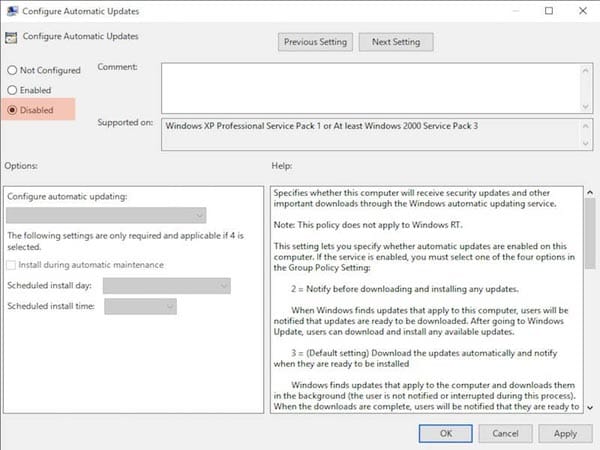
Task: Open the Scheduled install day dropdown
Action: tap(167, 286)
